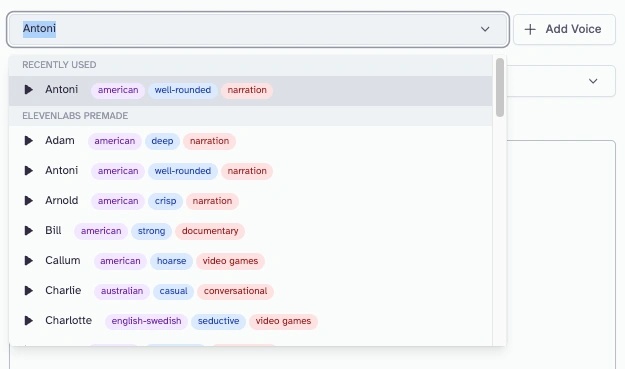Click the plus icon in Add Voice

pos(530,29)
